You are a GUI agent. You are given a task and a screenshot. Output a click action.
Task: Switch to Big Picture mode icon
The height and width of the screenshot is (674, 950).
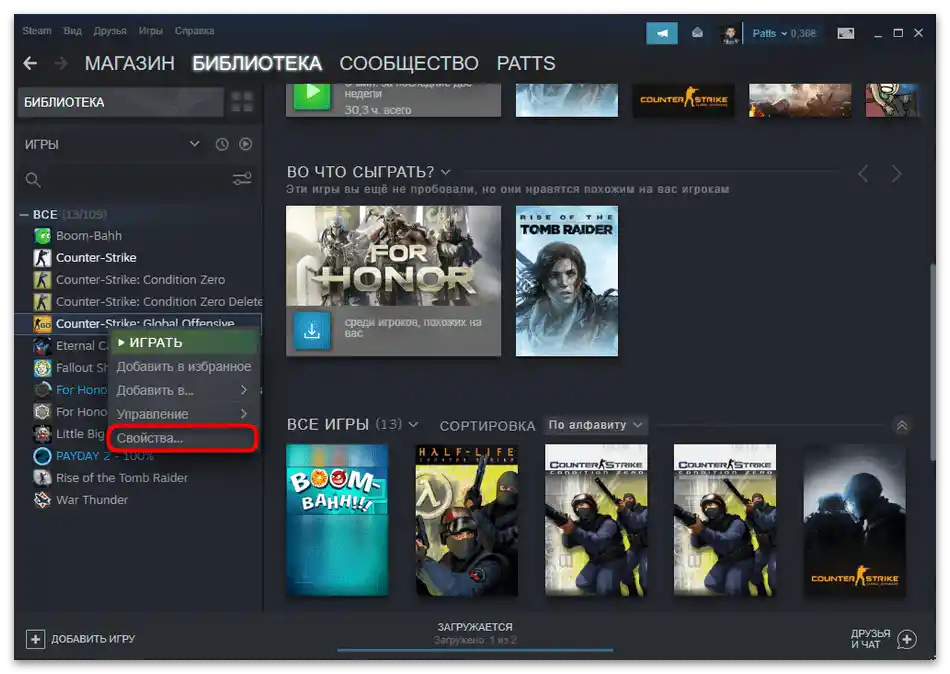click(846, 33)
